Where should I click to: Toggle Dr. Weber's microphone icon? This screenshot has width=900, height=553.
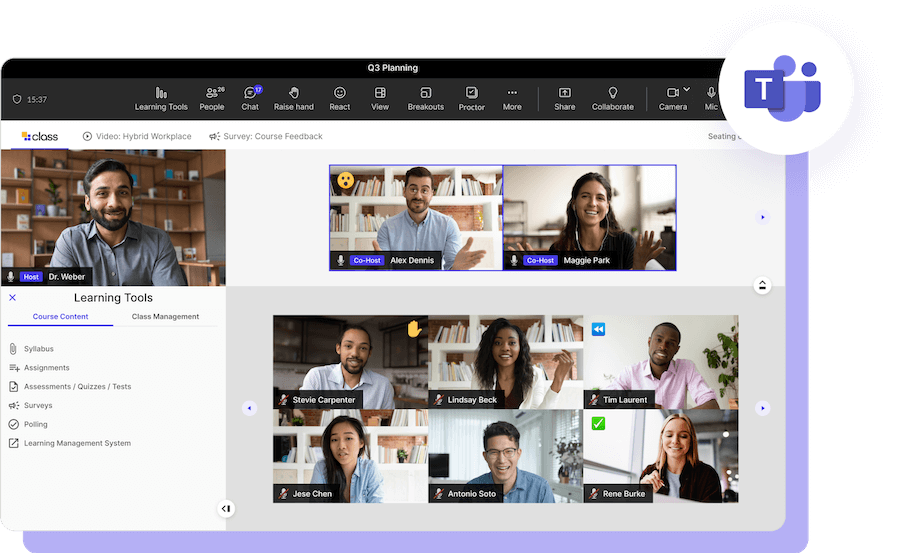tap(11, 276)
